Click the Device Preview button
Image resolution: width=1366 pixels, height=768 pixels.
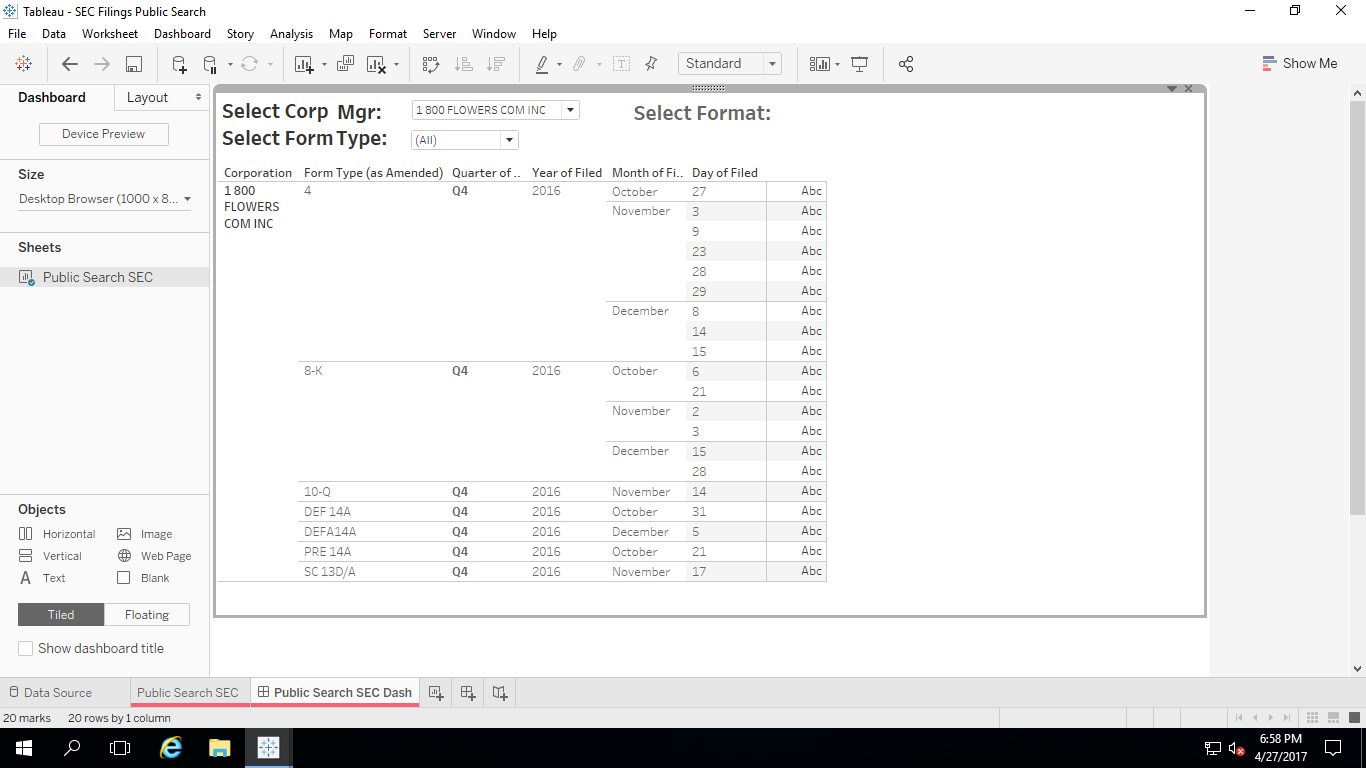[x=104, y=134]
